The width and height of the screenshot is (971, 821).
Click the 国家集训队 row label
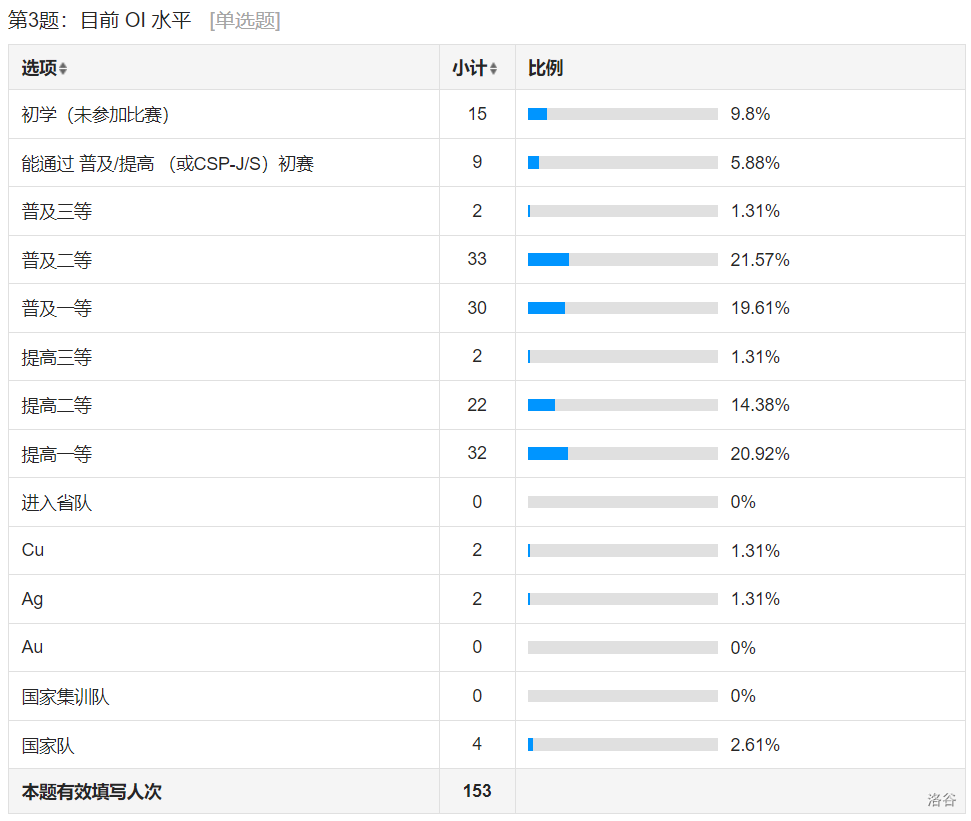point(66,697)
